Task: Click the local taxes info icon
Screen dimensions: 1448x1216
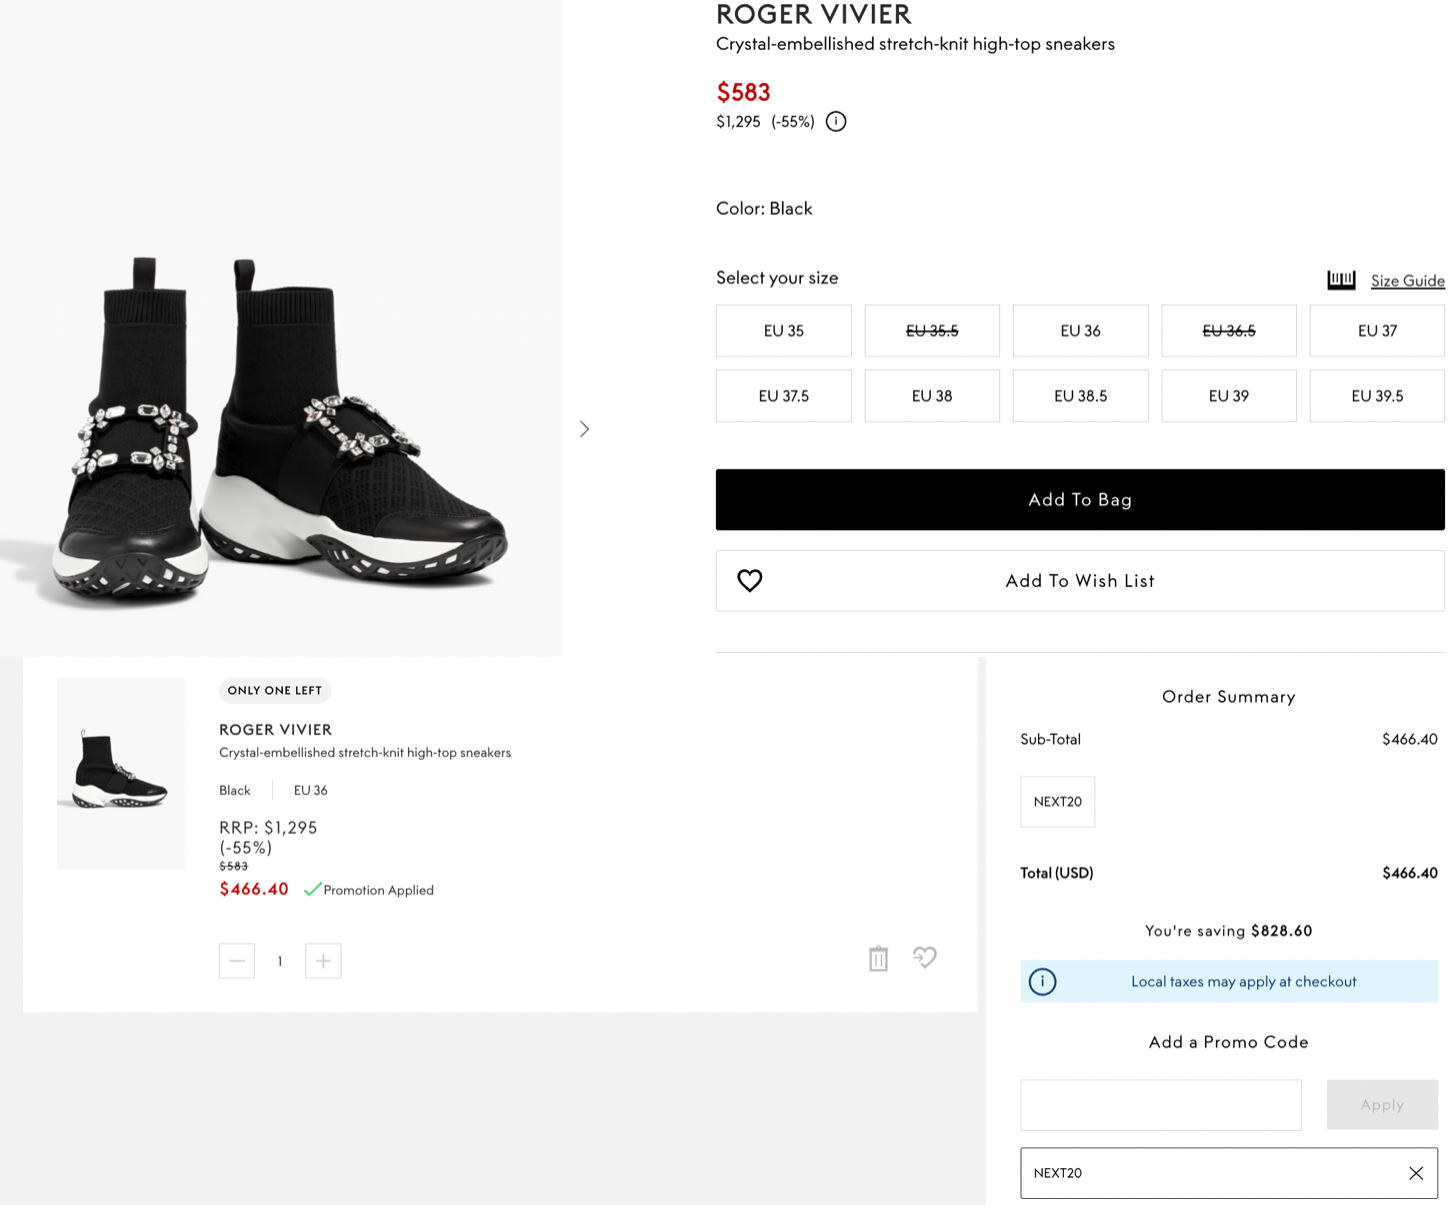Action: coord(1042,982)
